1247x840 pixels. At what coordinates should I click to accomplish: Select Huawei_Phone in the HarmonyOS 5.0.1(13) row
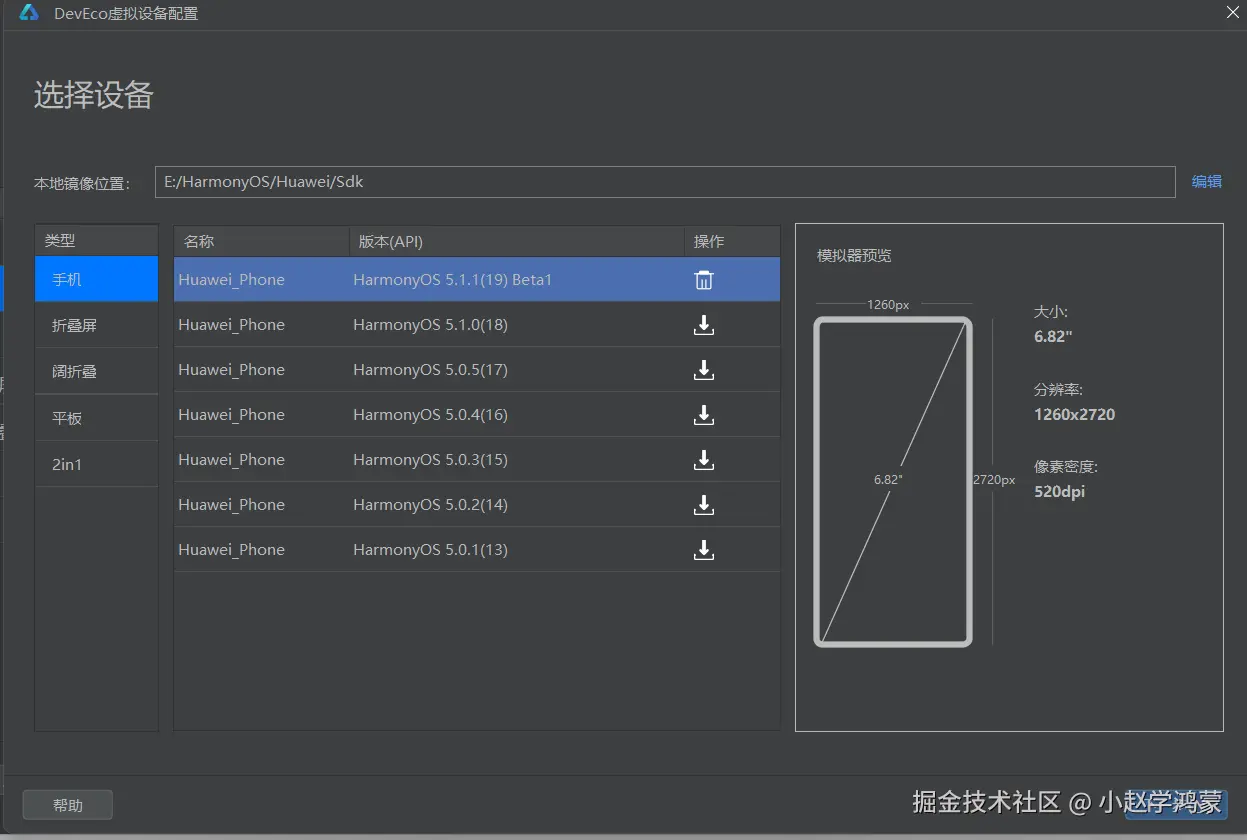pos(231,550)
